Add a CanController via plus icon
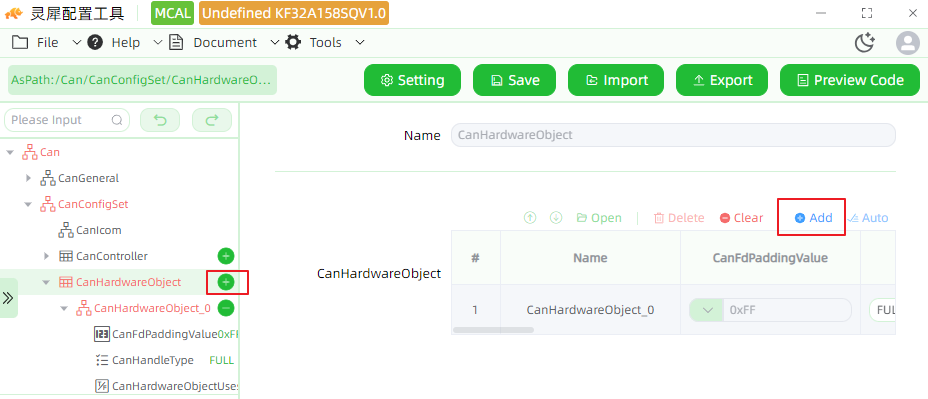 [225, 256]
